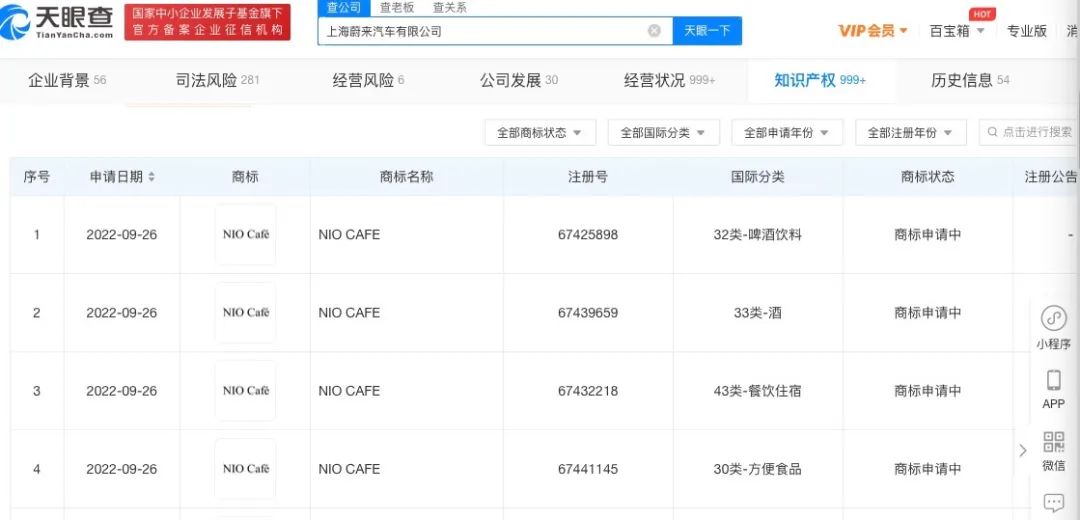Click registration number 67439659
The image size is (1080, 520).
pos(588,313)
